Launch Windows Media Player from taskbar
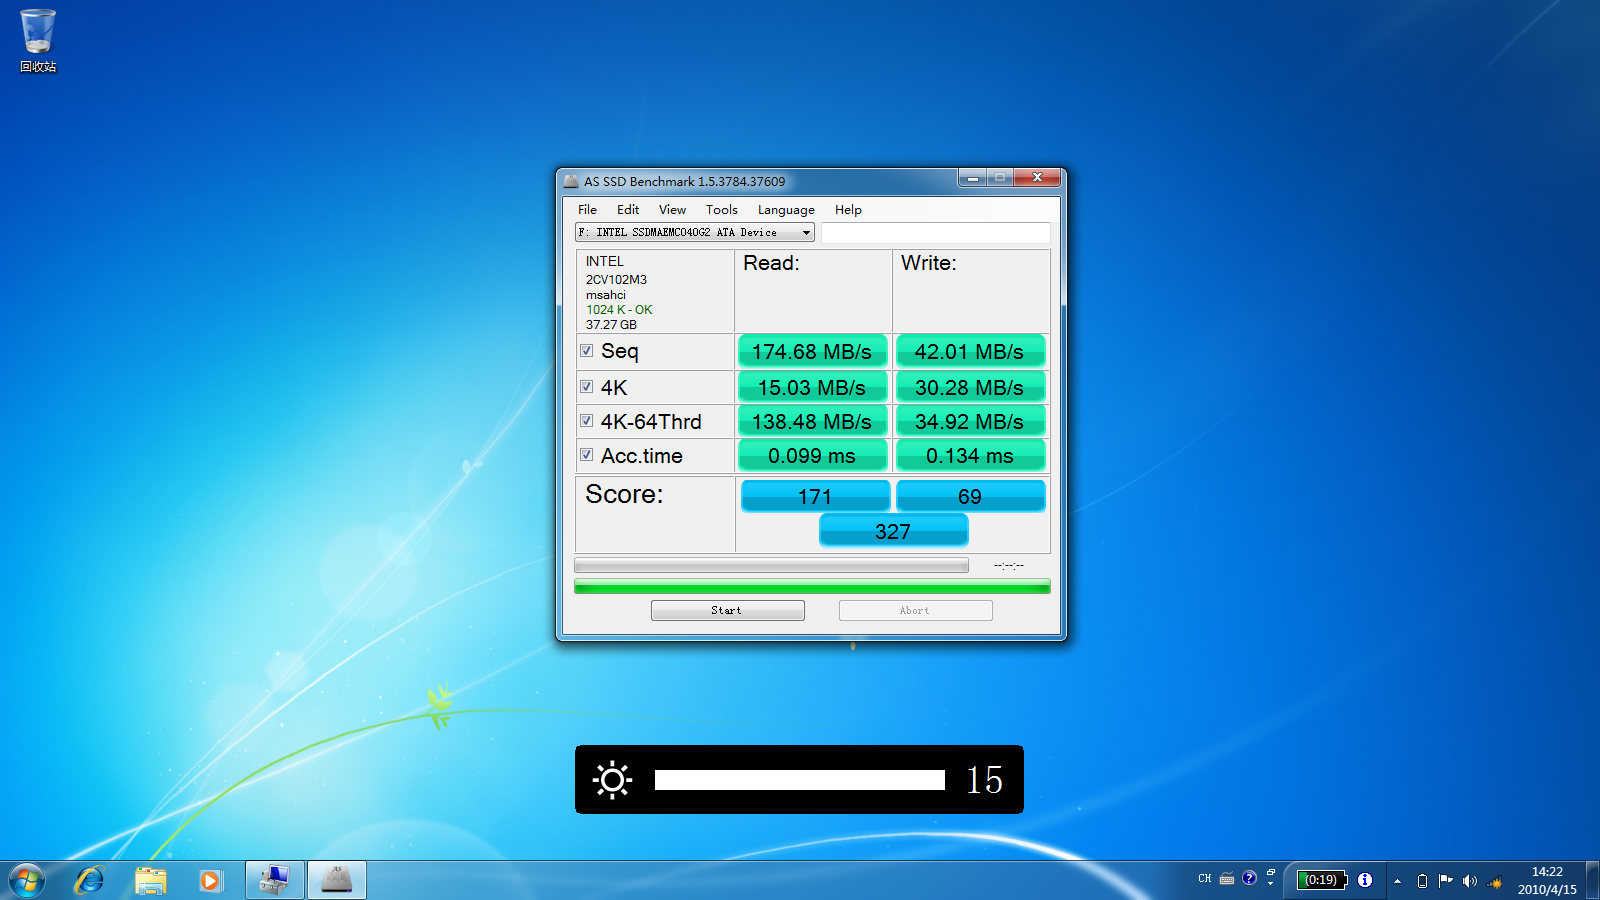 210,881
